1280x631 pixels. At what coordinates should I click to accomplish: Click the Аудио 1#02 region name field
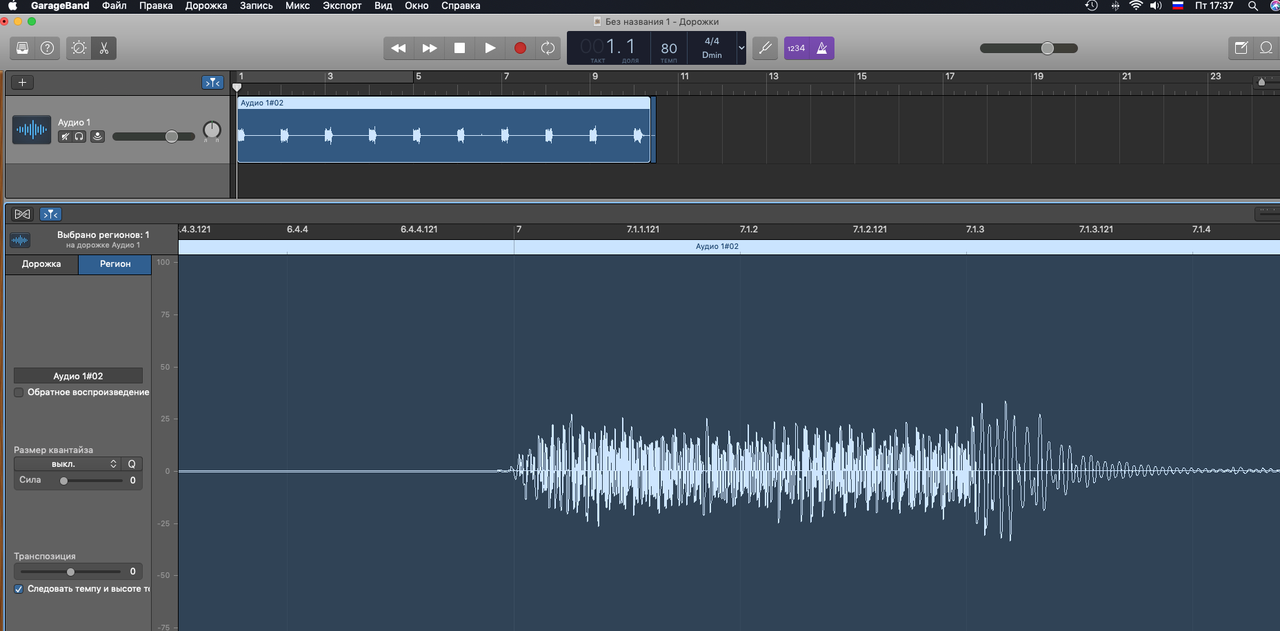(x=78, y=376)
